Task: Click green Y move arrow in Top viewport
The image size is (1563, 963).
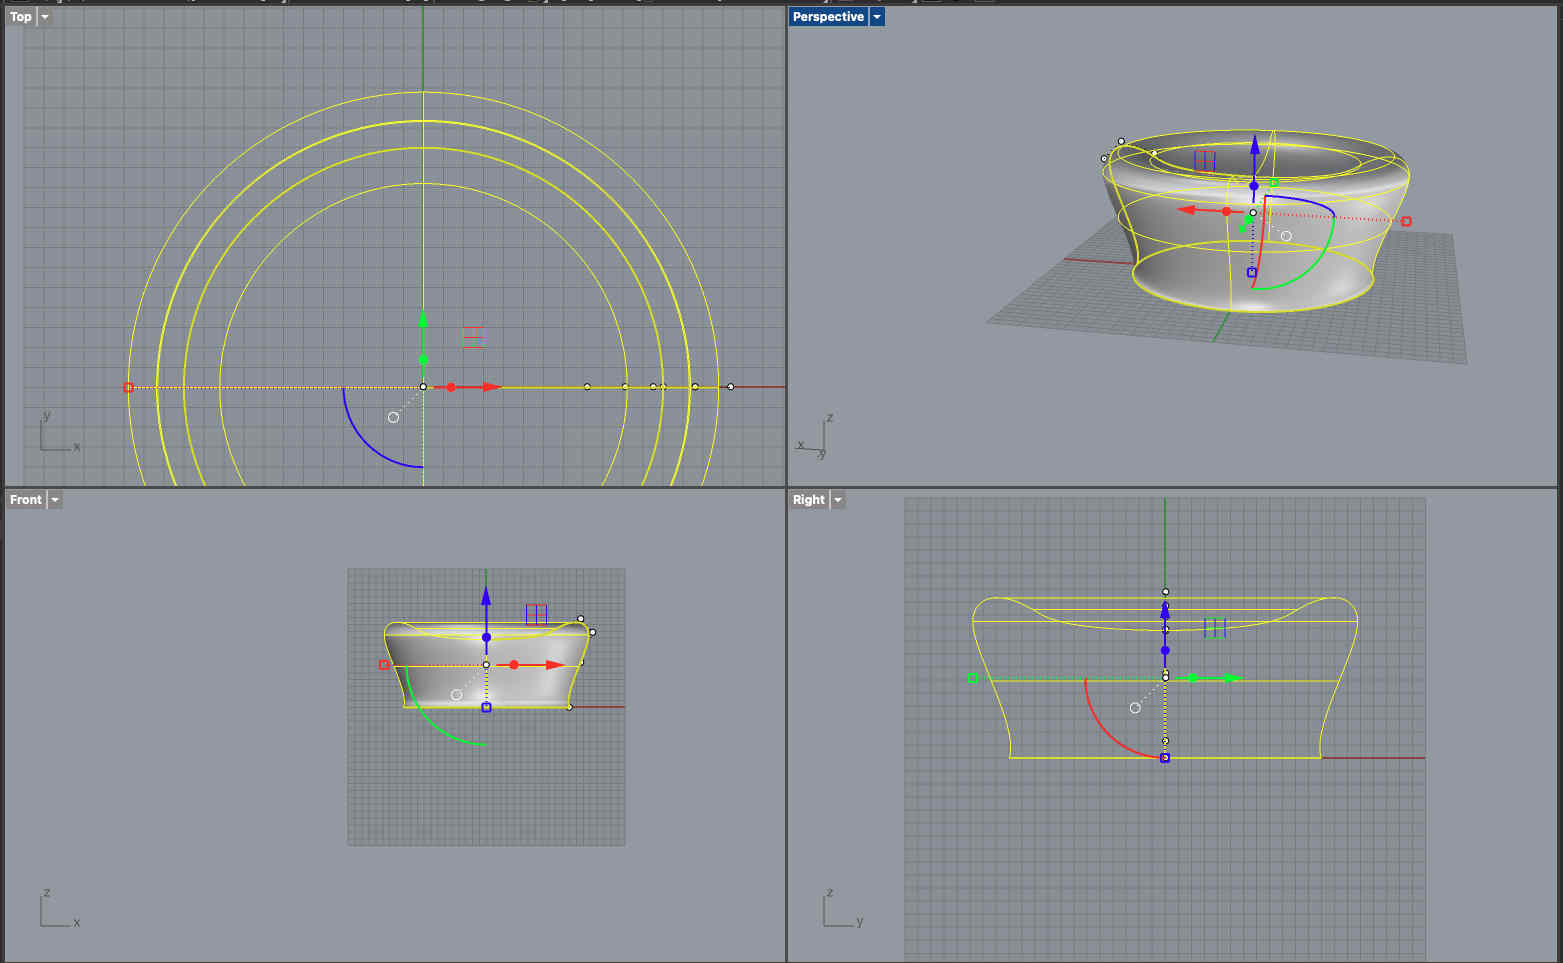Action: [x=423, y=320]
